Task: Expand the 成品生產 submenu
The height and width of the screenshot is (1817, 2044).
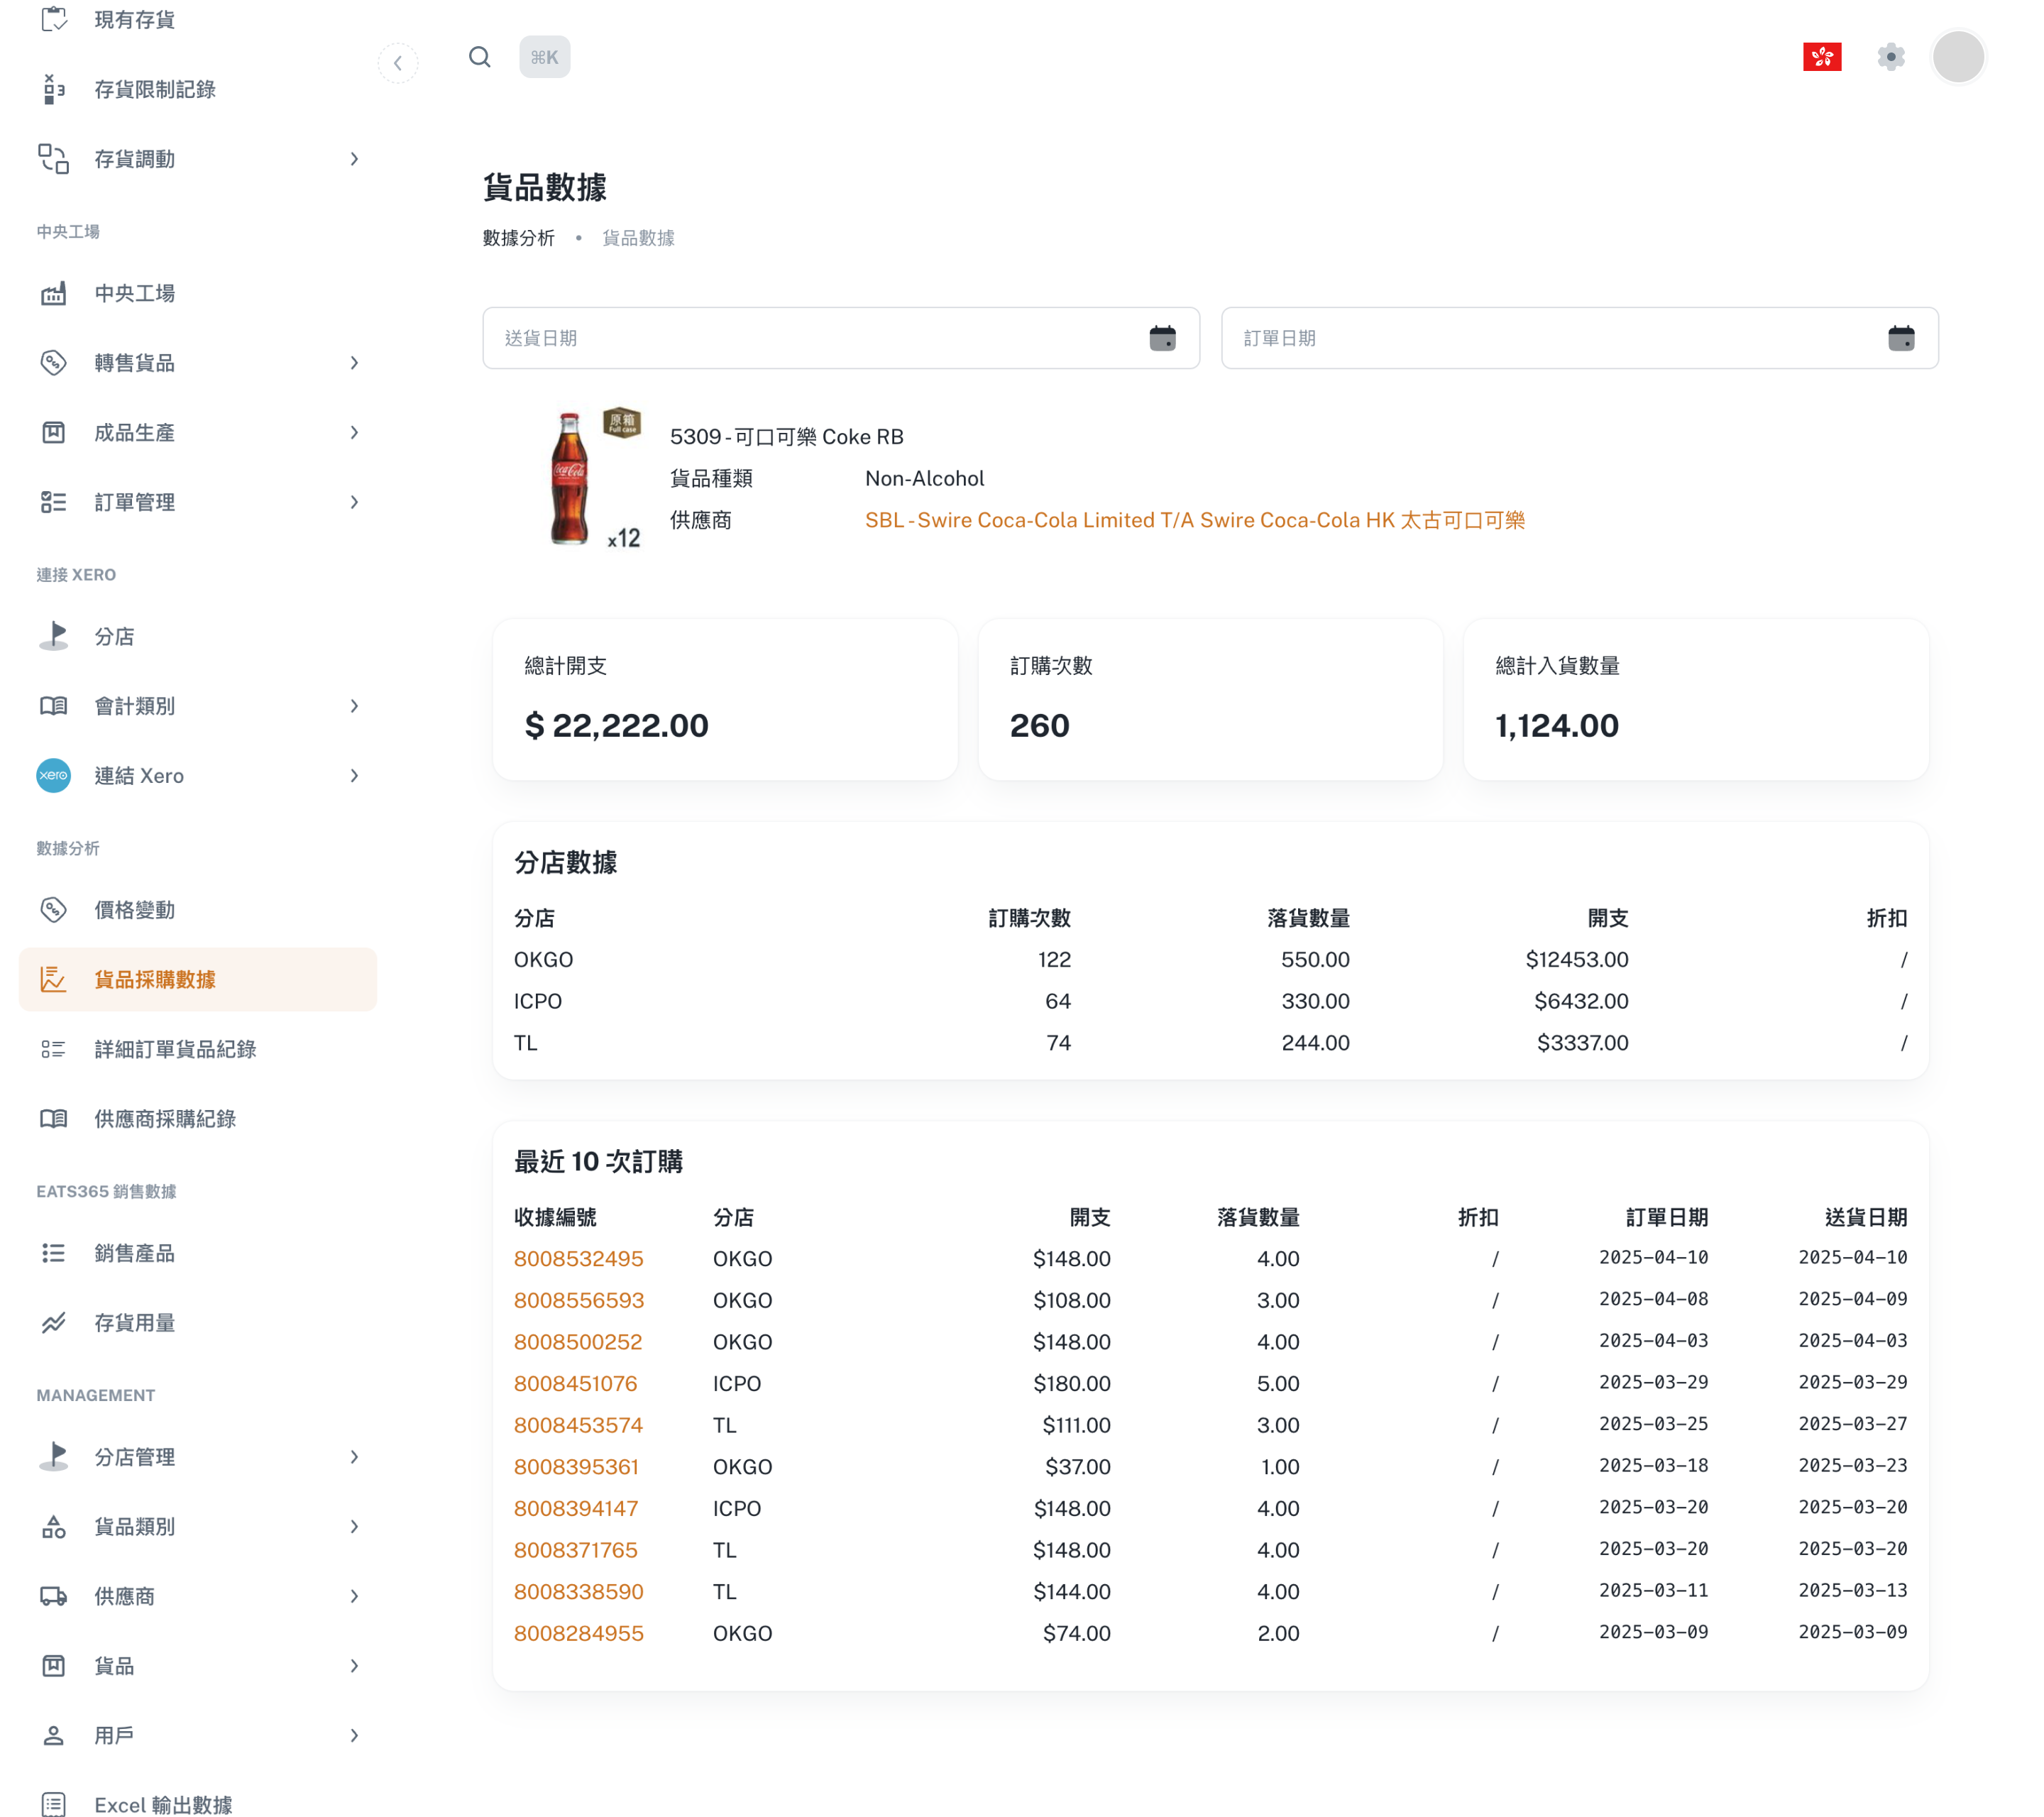Action: [355, 432]
